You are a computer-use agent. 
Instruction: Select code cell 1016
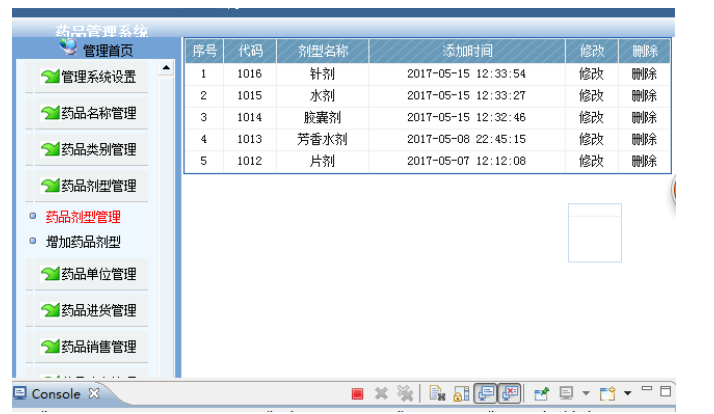tap(250, 74)
